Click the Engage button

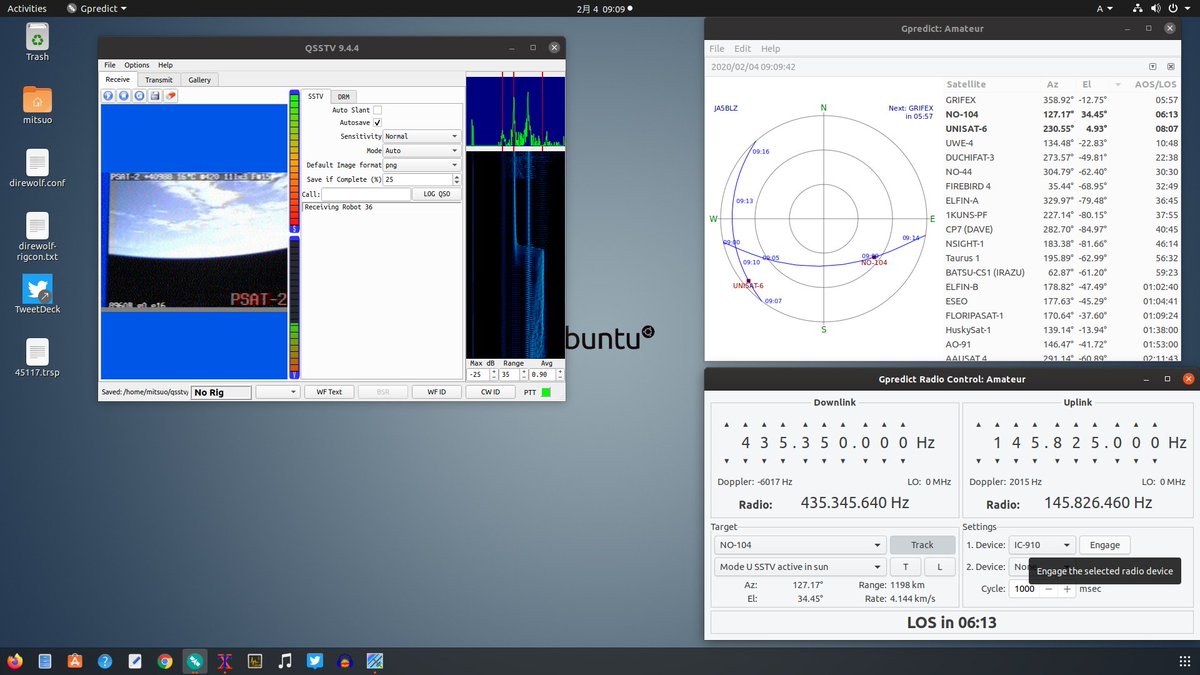pos(1104,545)
